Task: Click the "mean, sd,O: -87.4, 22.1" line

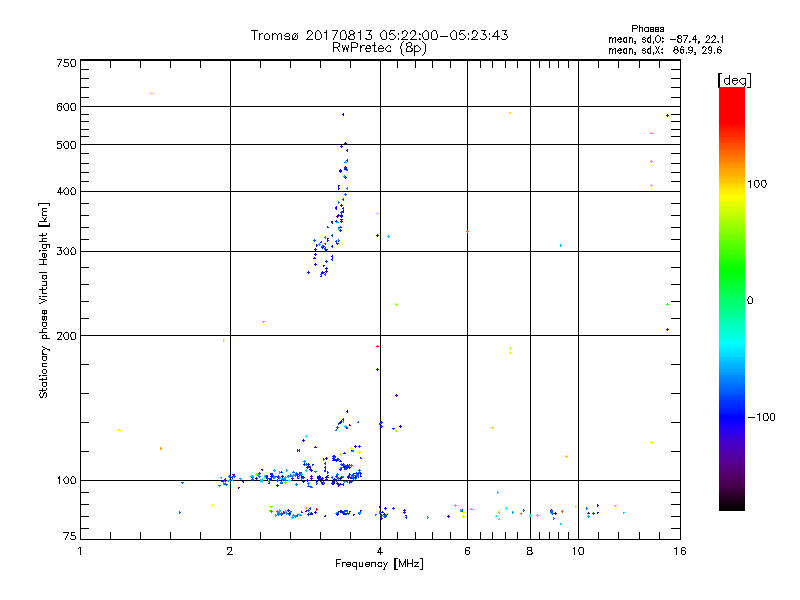Action: coord(666,39)
